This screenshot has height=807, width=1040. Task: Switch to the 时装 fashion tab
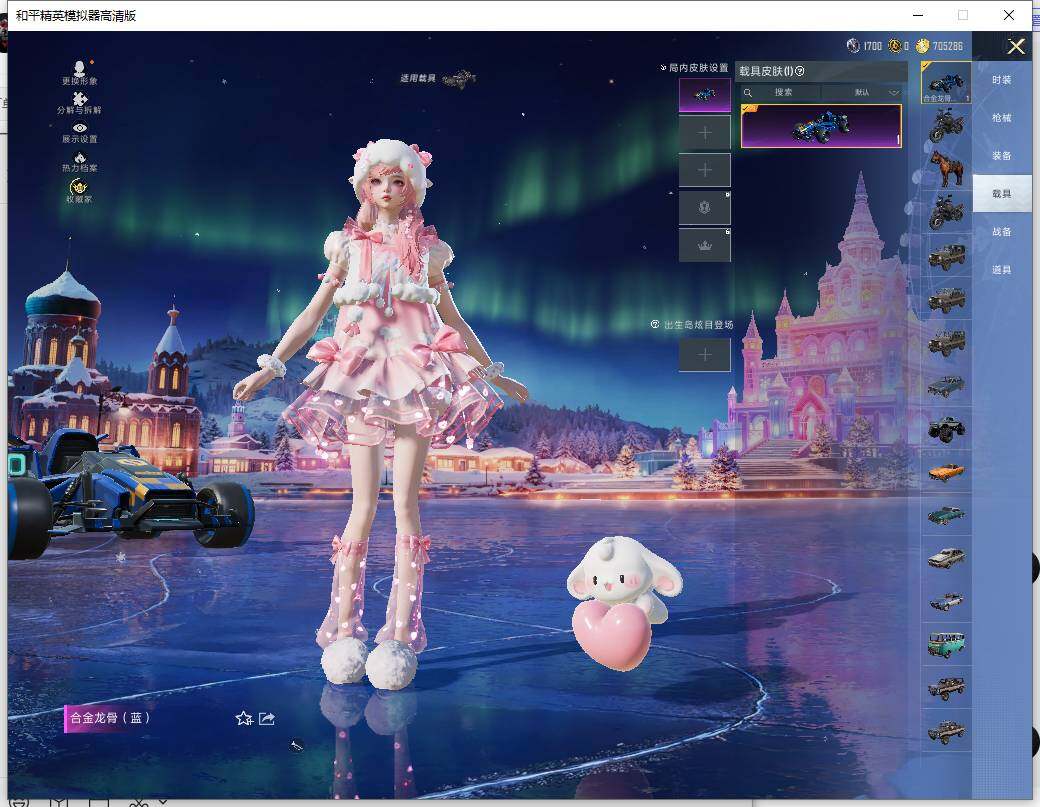[1003, 81]
